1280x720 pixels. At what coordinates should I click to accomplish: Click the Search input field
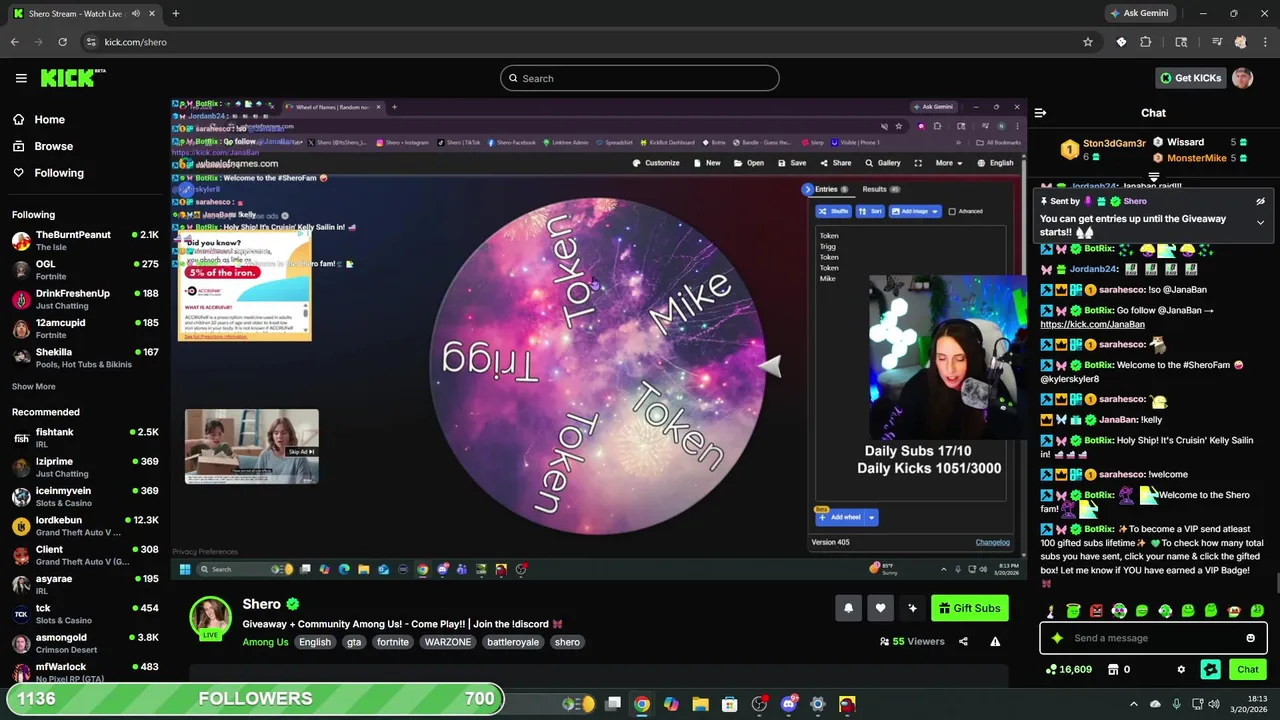640,78
